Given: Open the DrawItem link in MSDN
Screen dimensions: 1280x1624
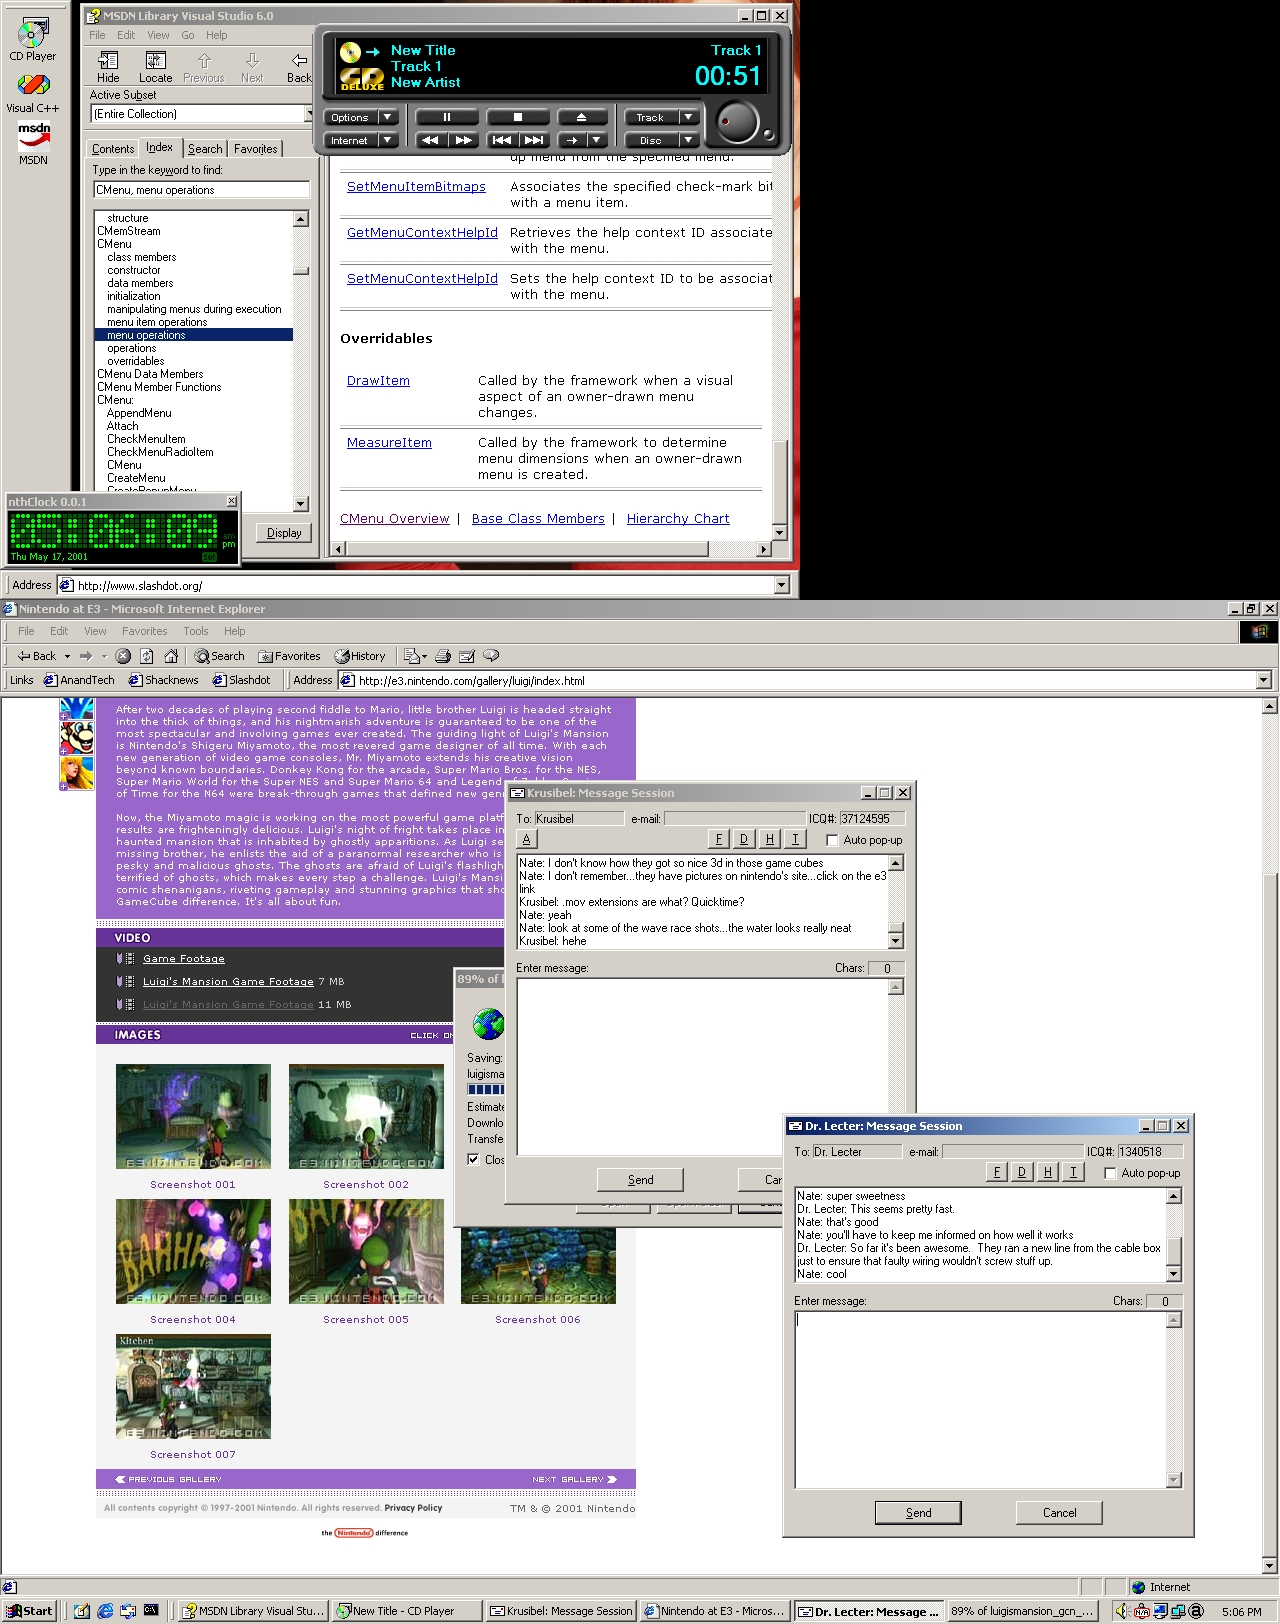Looking at the screenshot, I should (378, 380).
